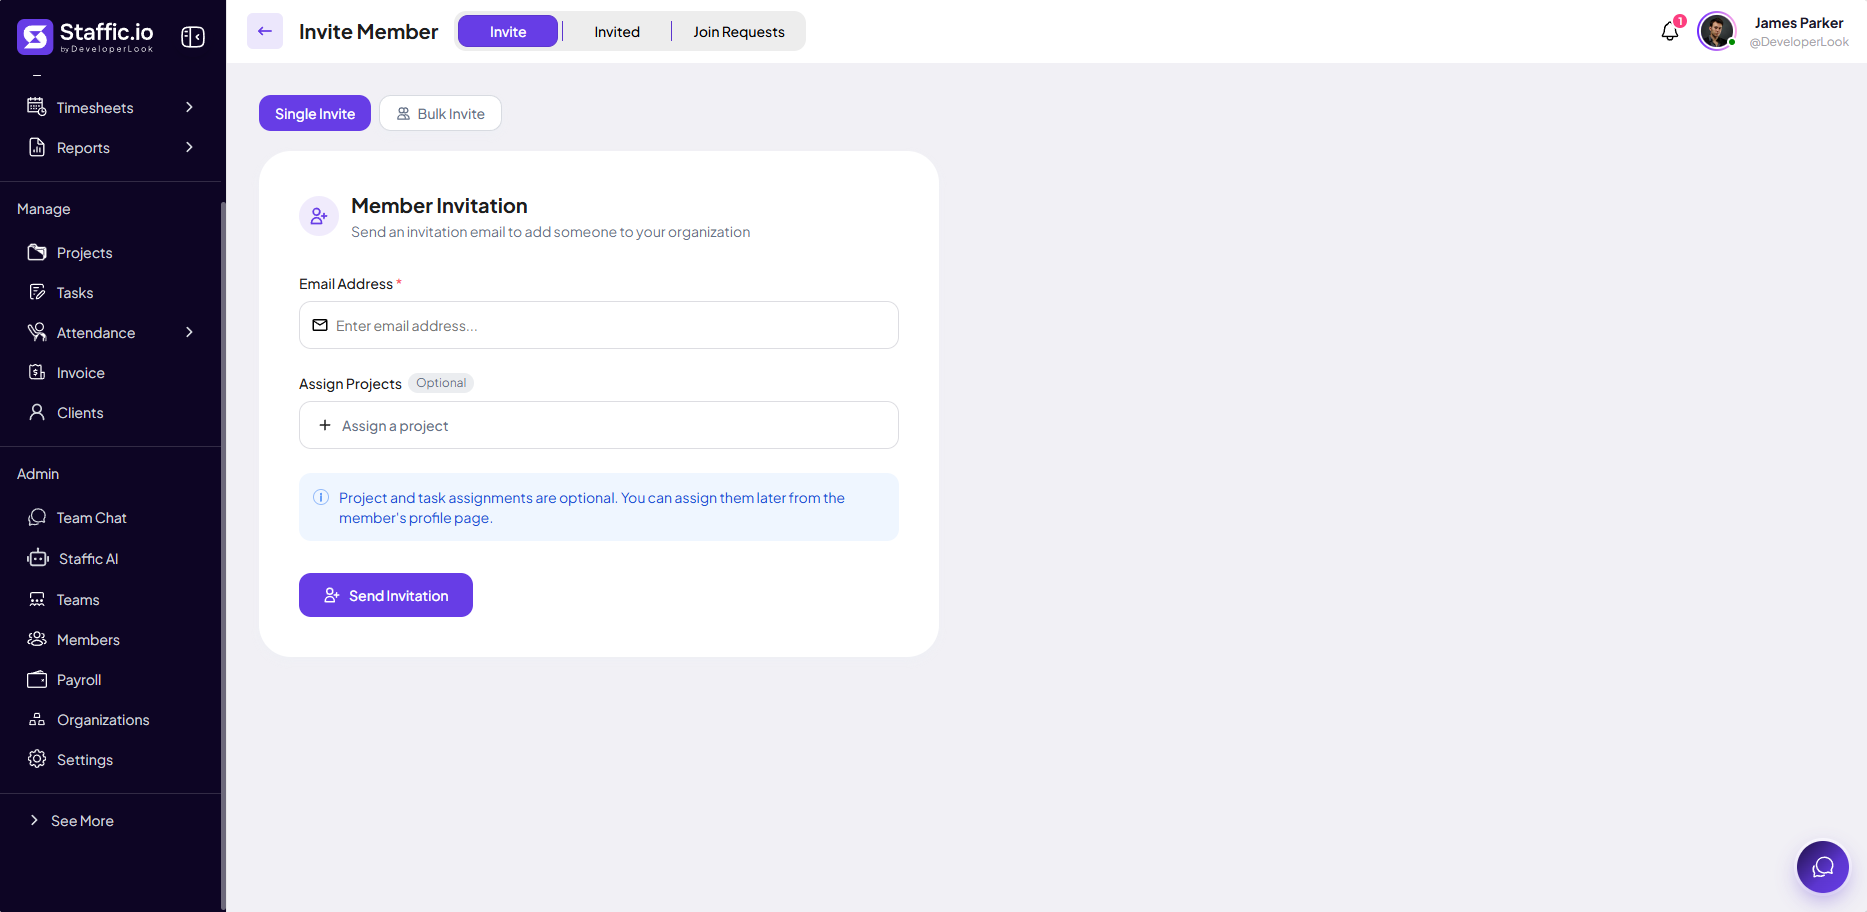Image resolution: width=1867 pixels, height=912 pixels.
Task: Switch to the Invite tab
Action: pyautogui.click(x=508, y=31)
